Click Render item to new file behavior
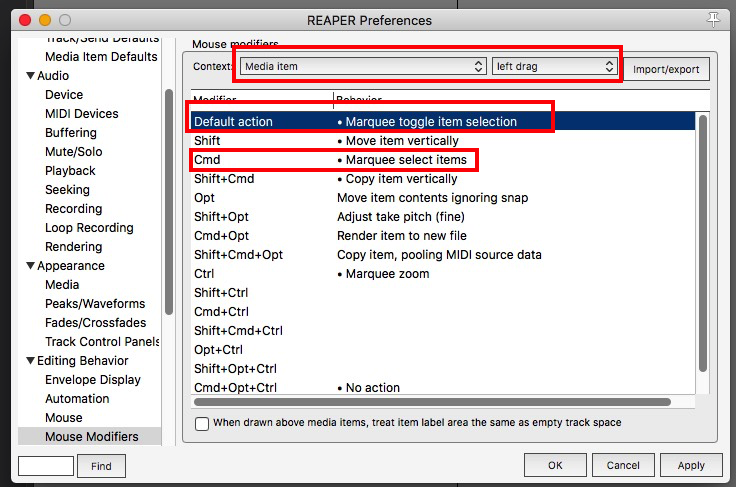 (x=402, y=236)
